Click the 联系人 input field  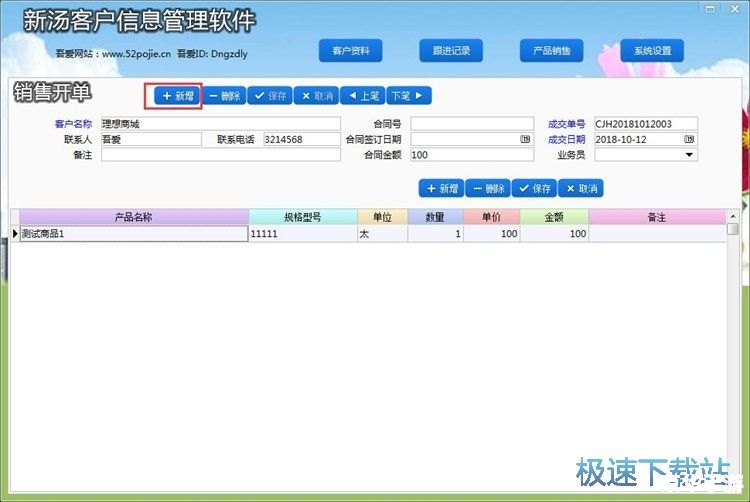[151, 139]
